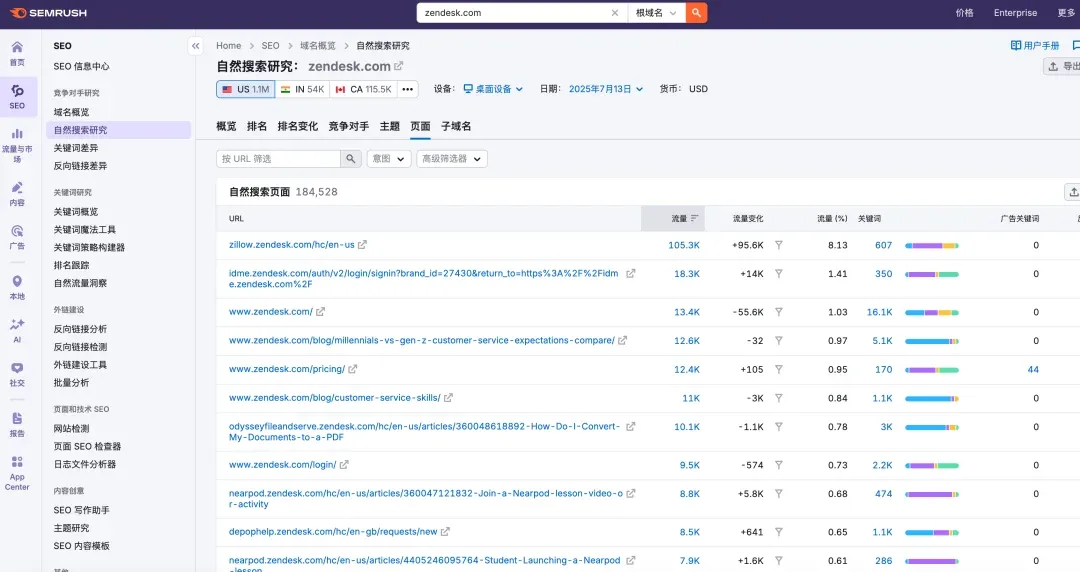Select the US 1.1M database toggle

[x=245, y=89]
